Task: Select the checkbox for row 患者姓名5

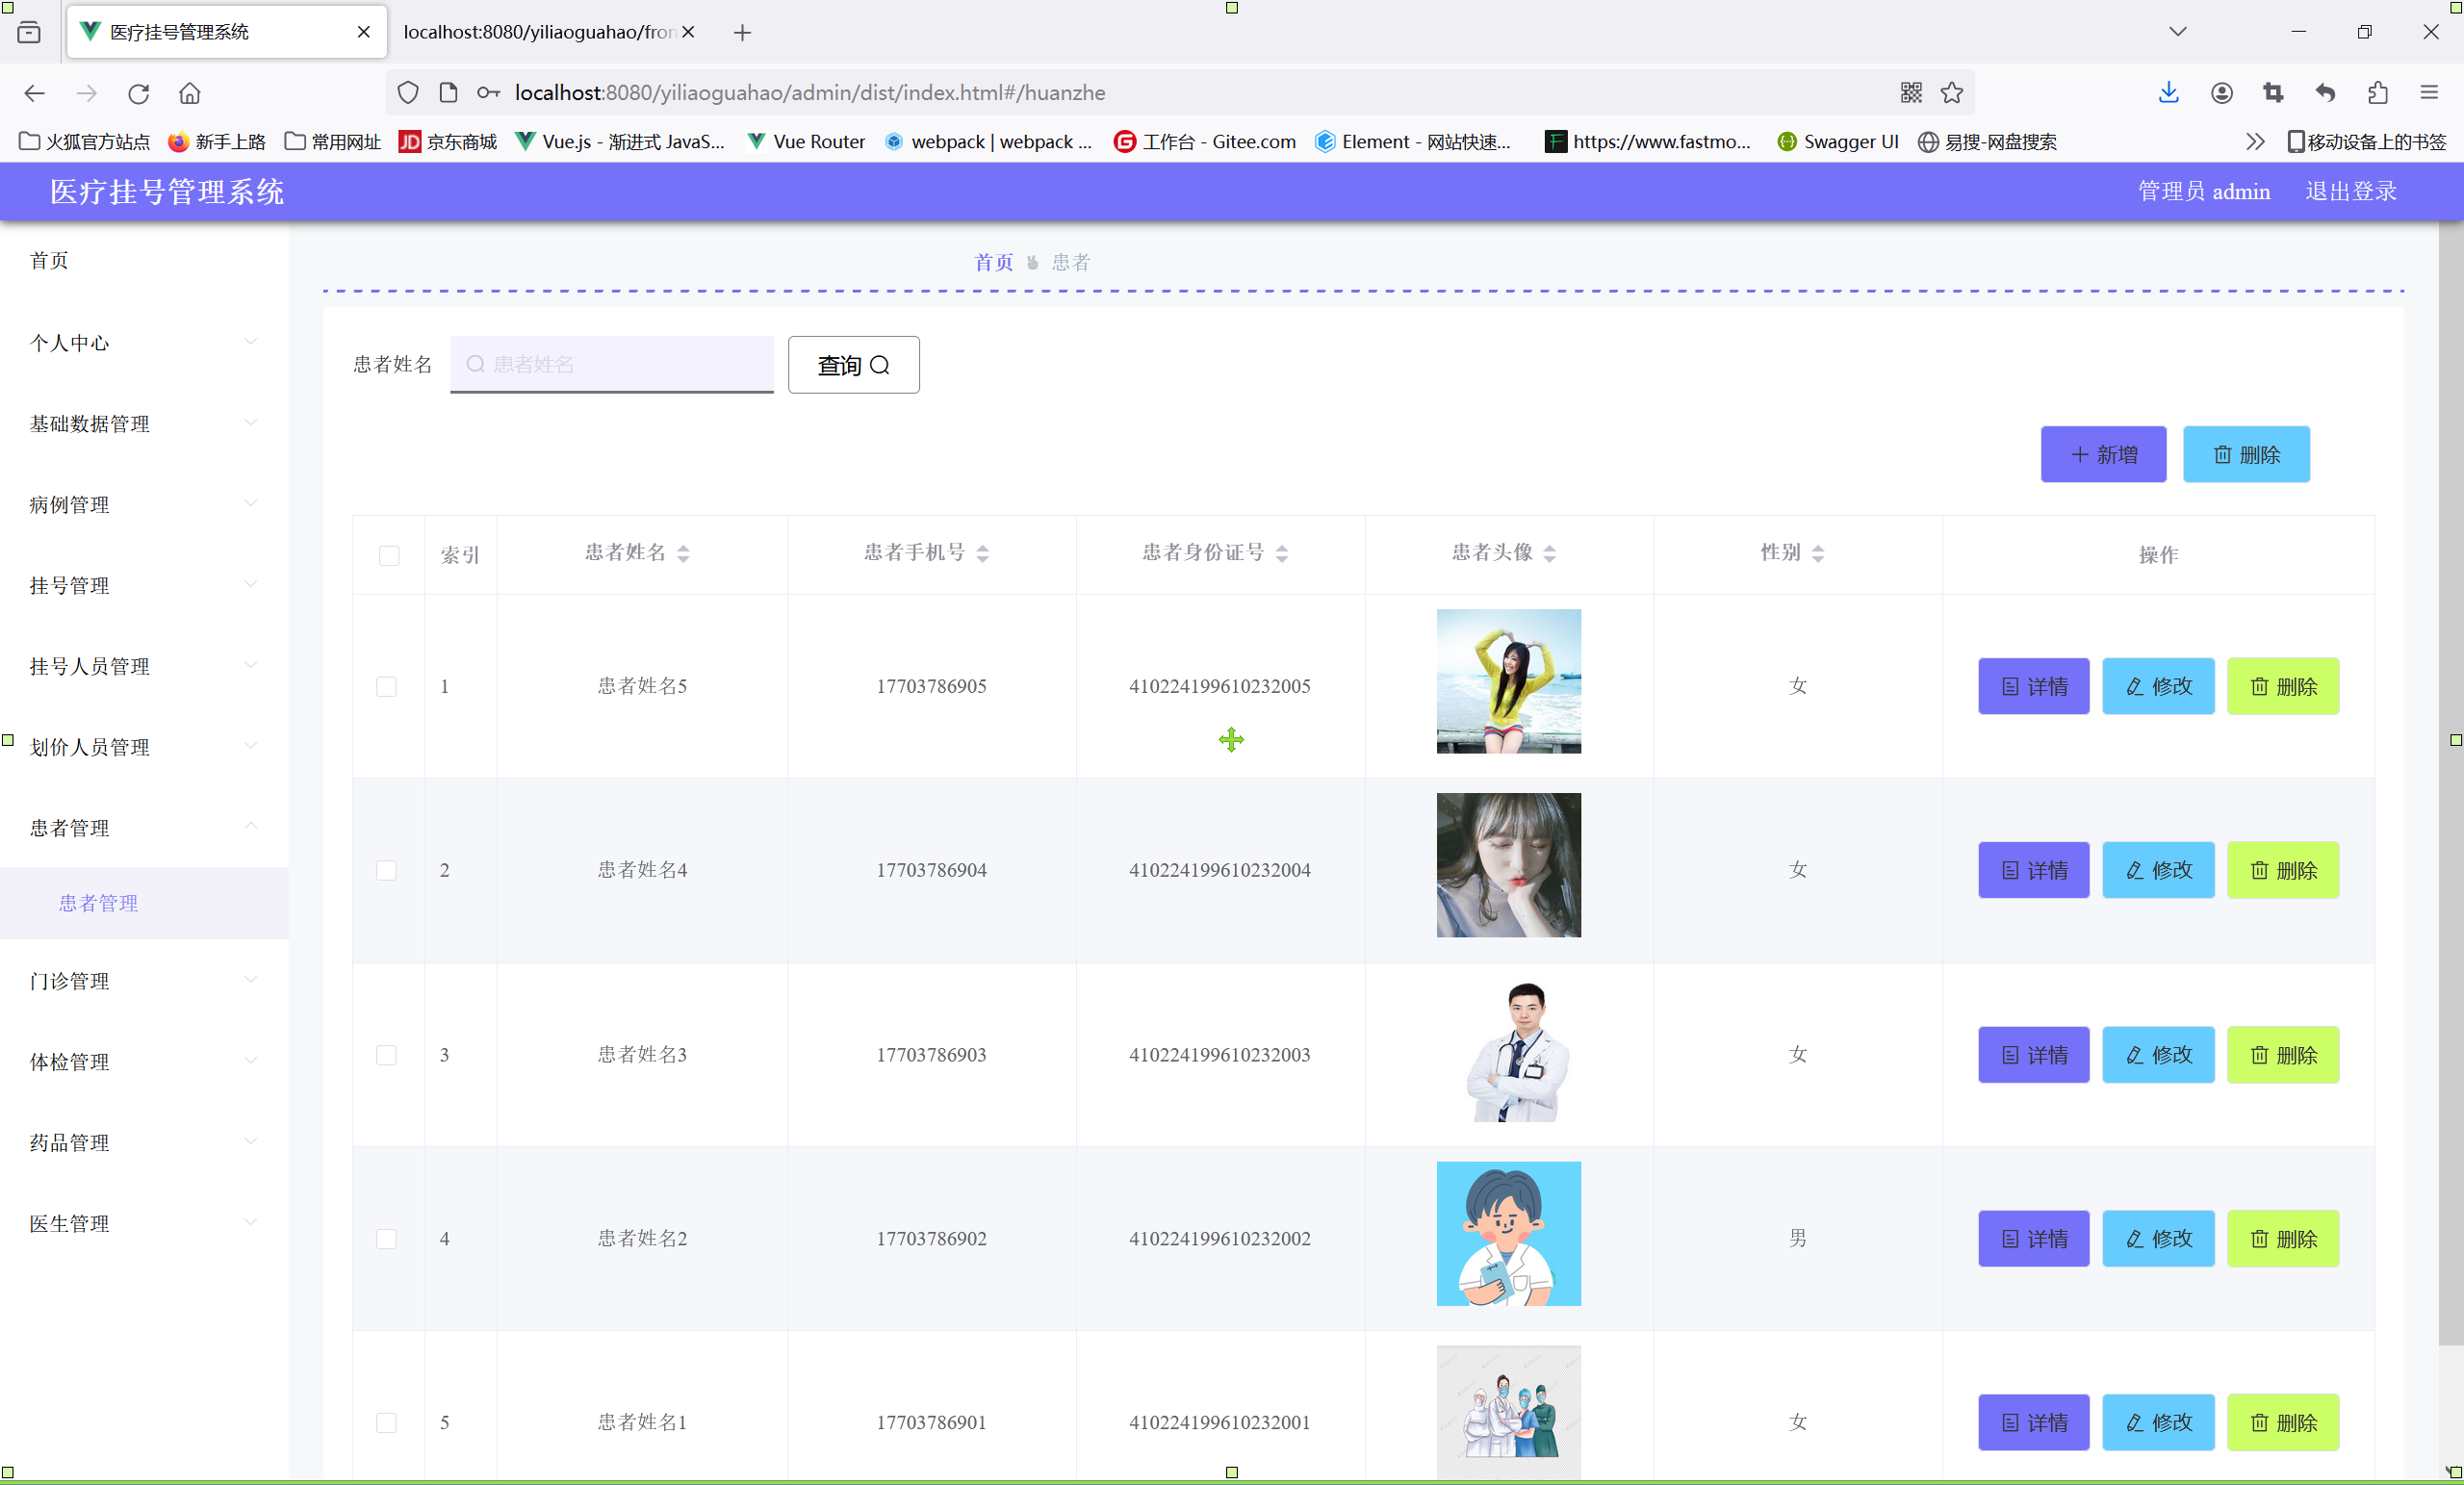Action: click(x=386, y=686)
